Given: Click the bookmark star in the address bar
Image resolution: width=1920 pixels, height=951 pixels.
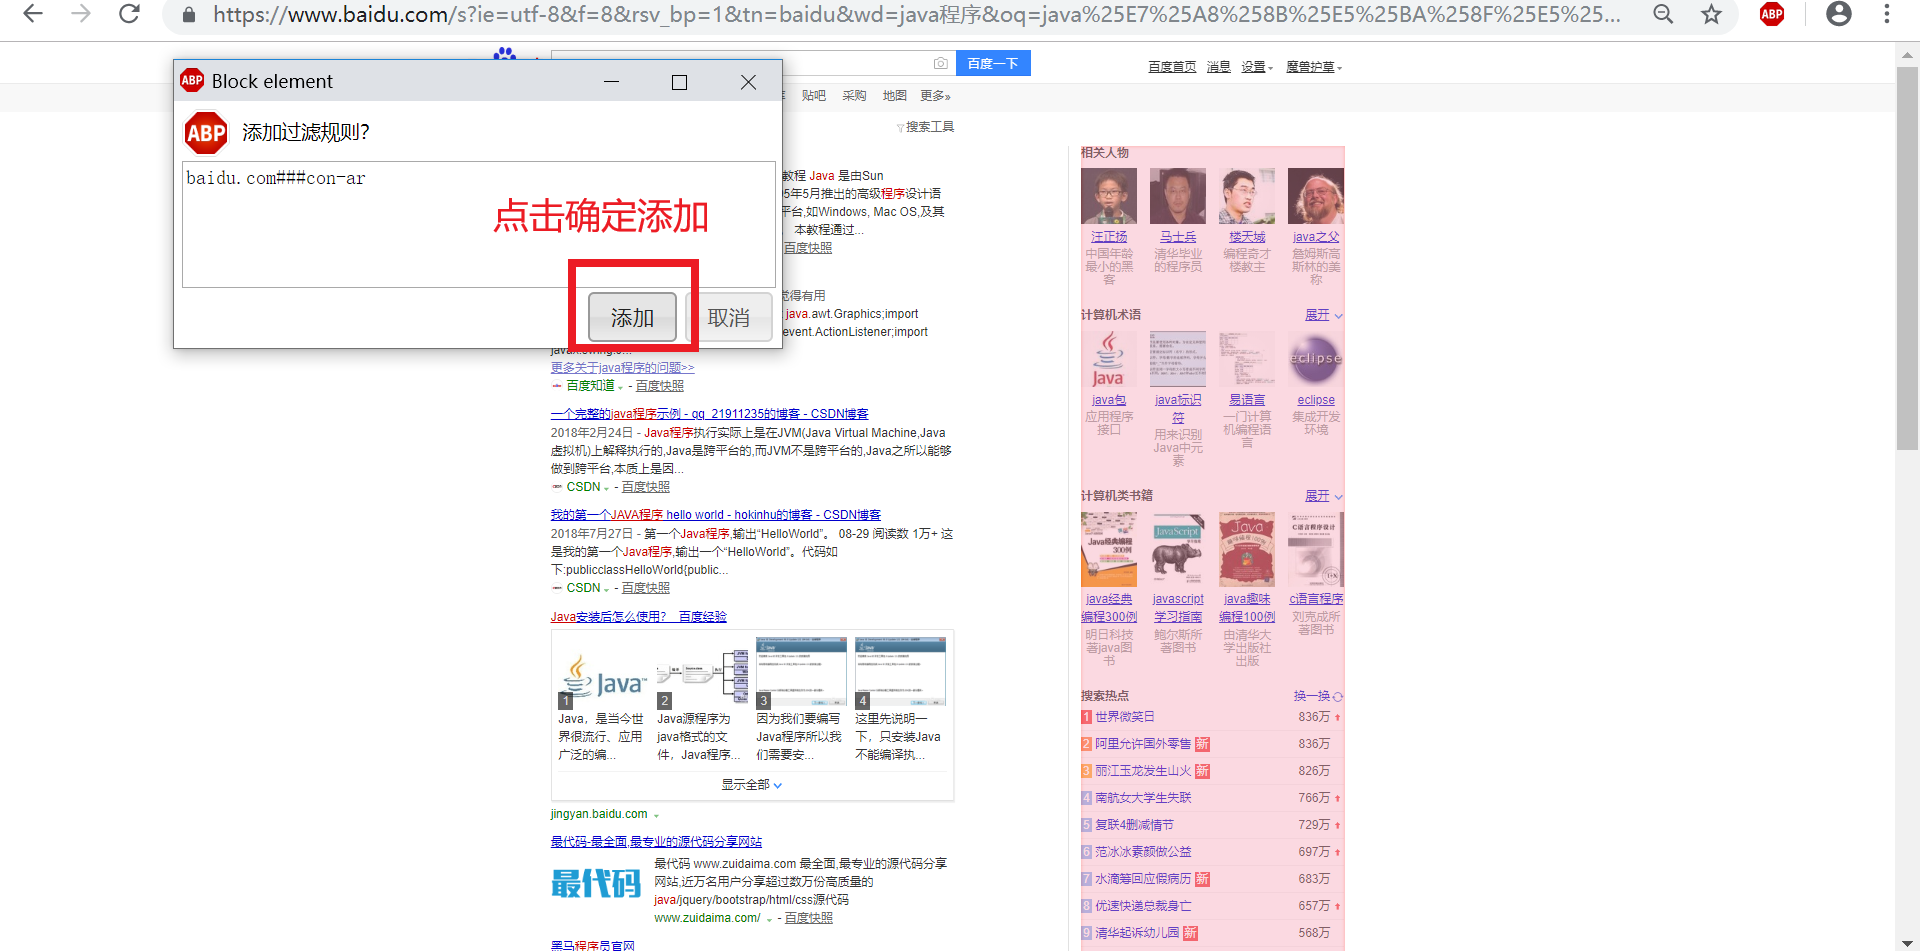Looking at the screenshot, I should coord(1711,15).
